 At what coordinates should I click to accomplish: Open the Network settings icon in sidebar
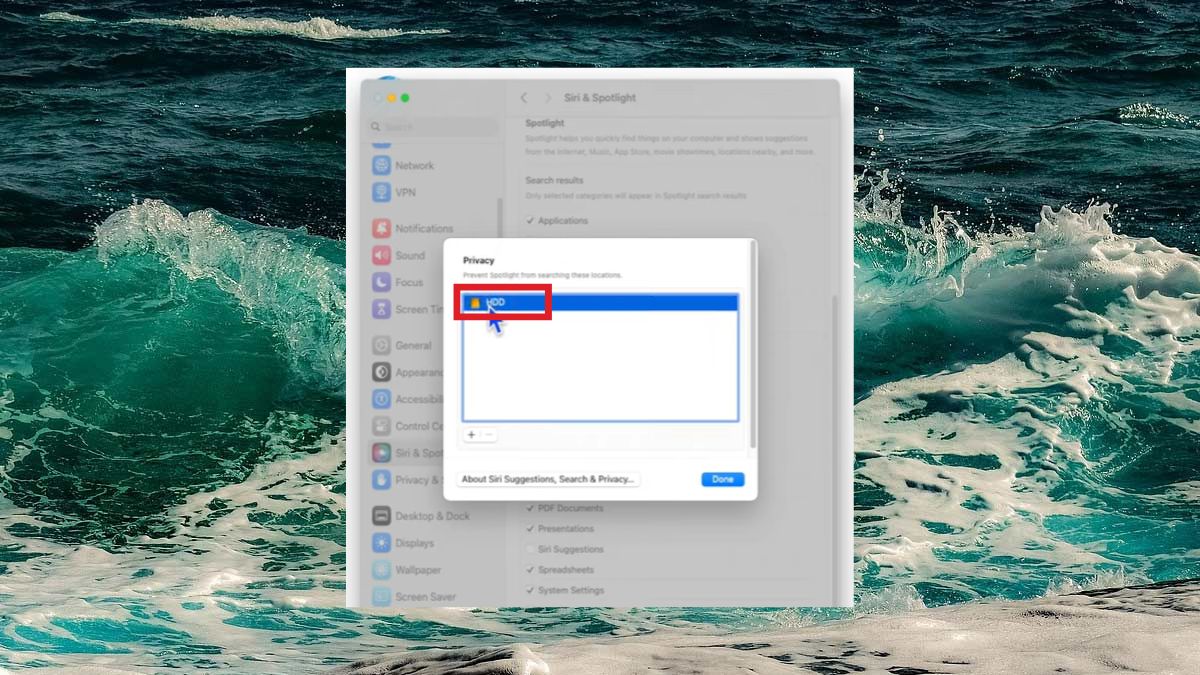(381, 165)
